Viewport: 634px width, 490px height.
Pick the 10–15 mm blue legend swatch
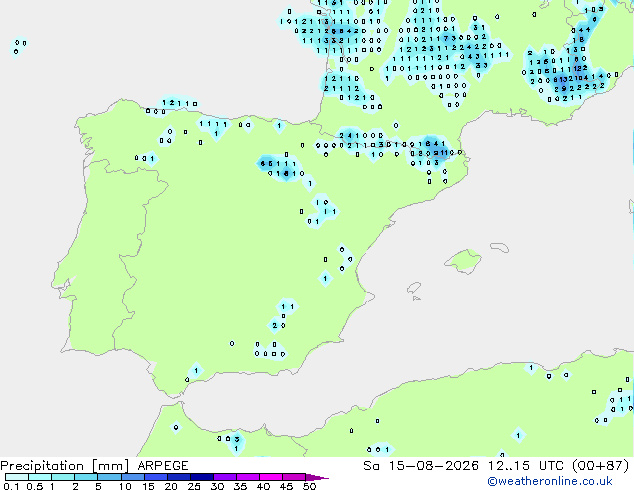point(133,477)
